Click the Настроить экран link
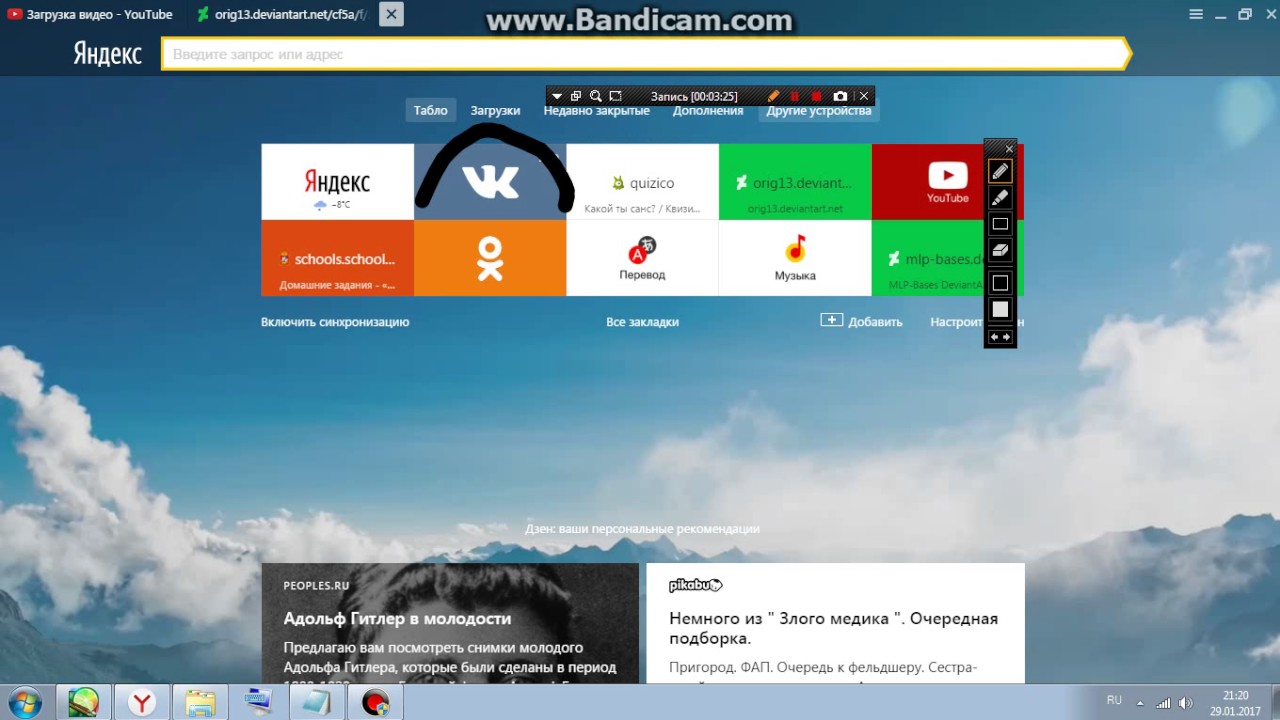Screen dimensions: 1280x720 pos(977,322)
